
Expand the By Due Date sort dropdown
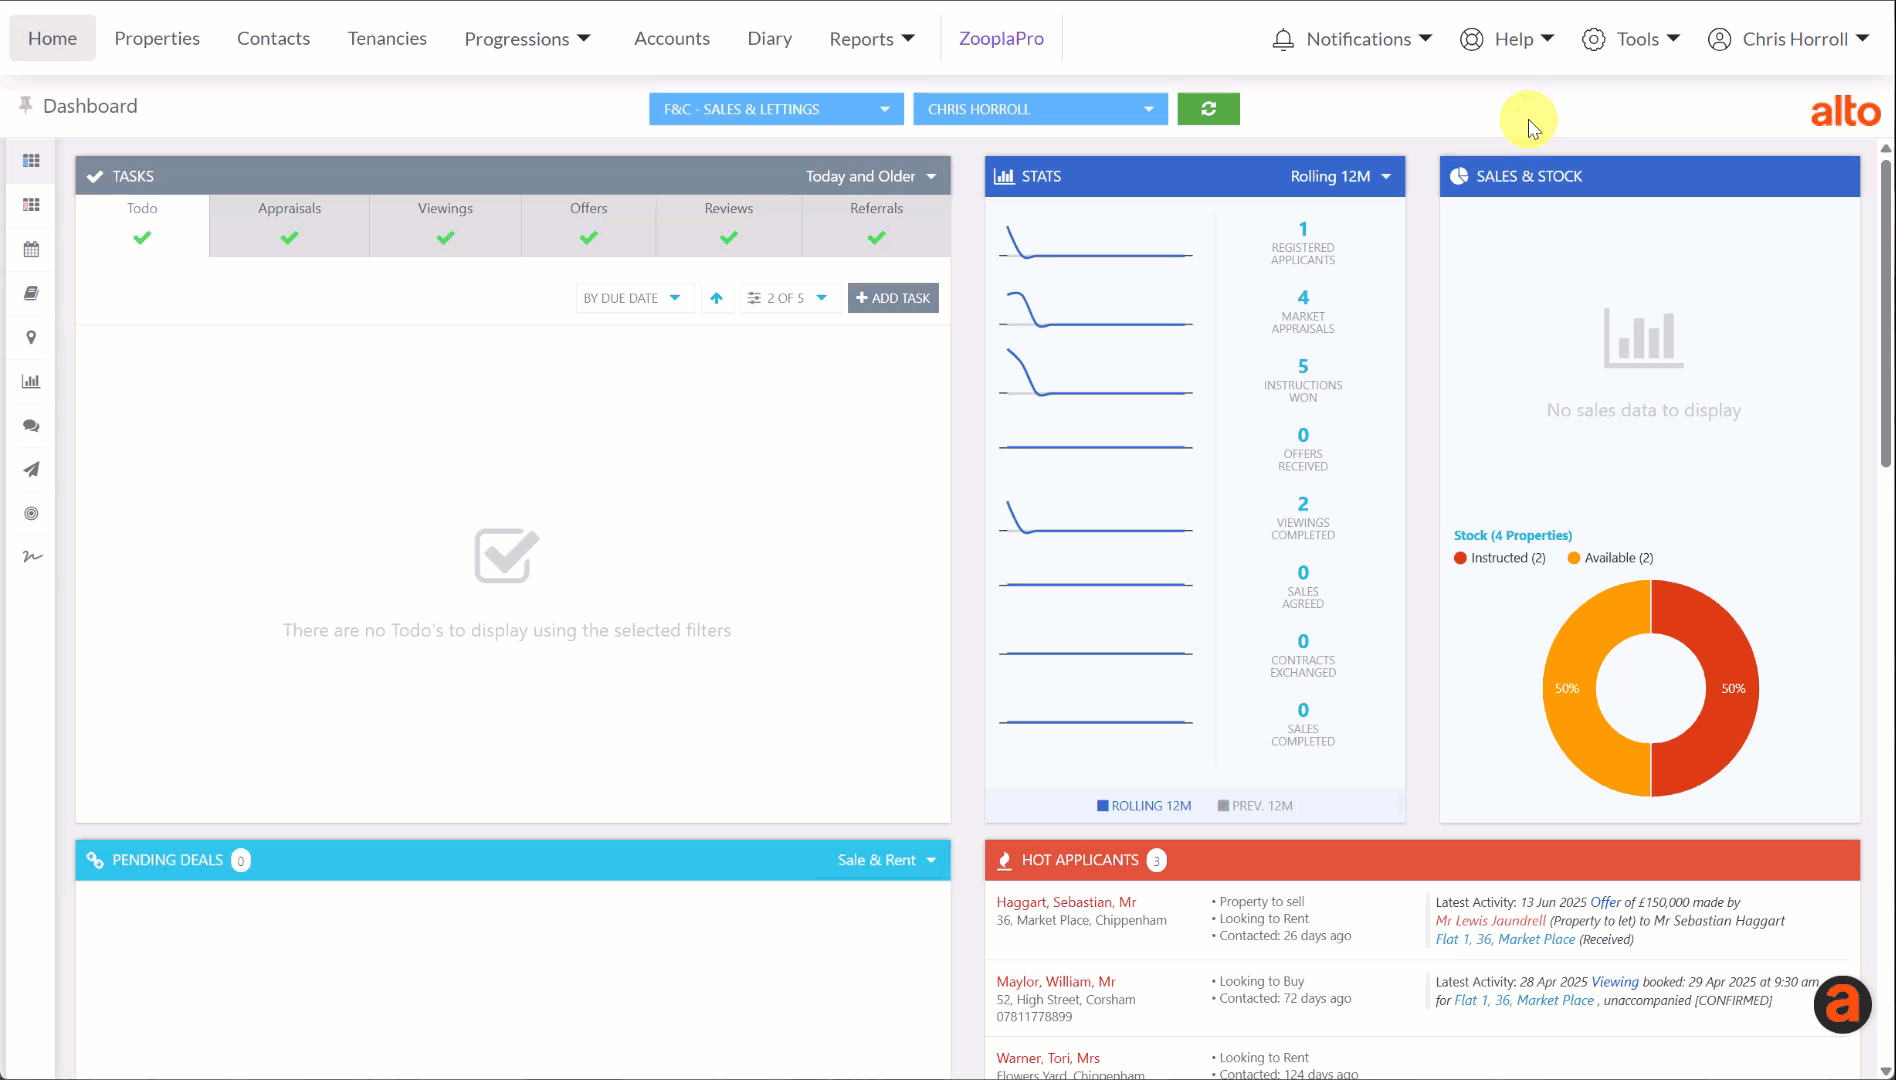[632, 298]
